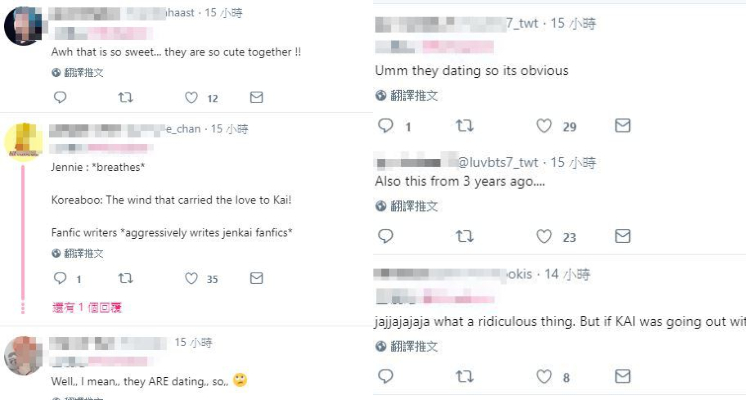The image size is (746, 400).
Task: Retweet 'Also this from 3 years ago' tweet
Action: (x=464, y=237)
